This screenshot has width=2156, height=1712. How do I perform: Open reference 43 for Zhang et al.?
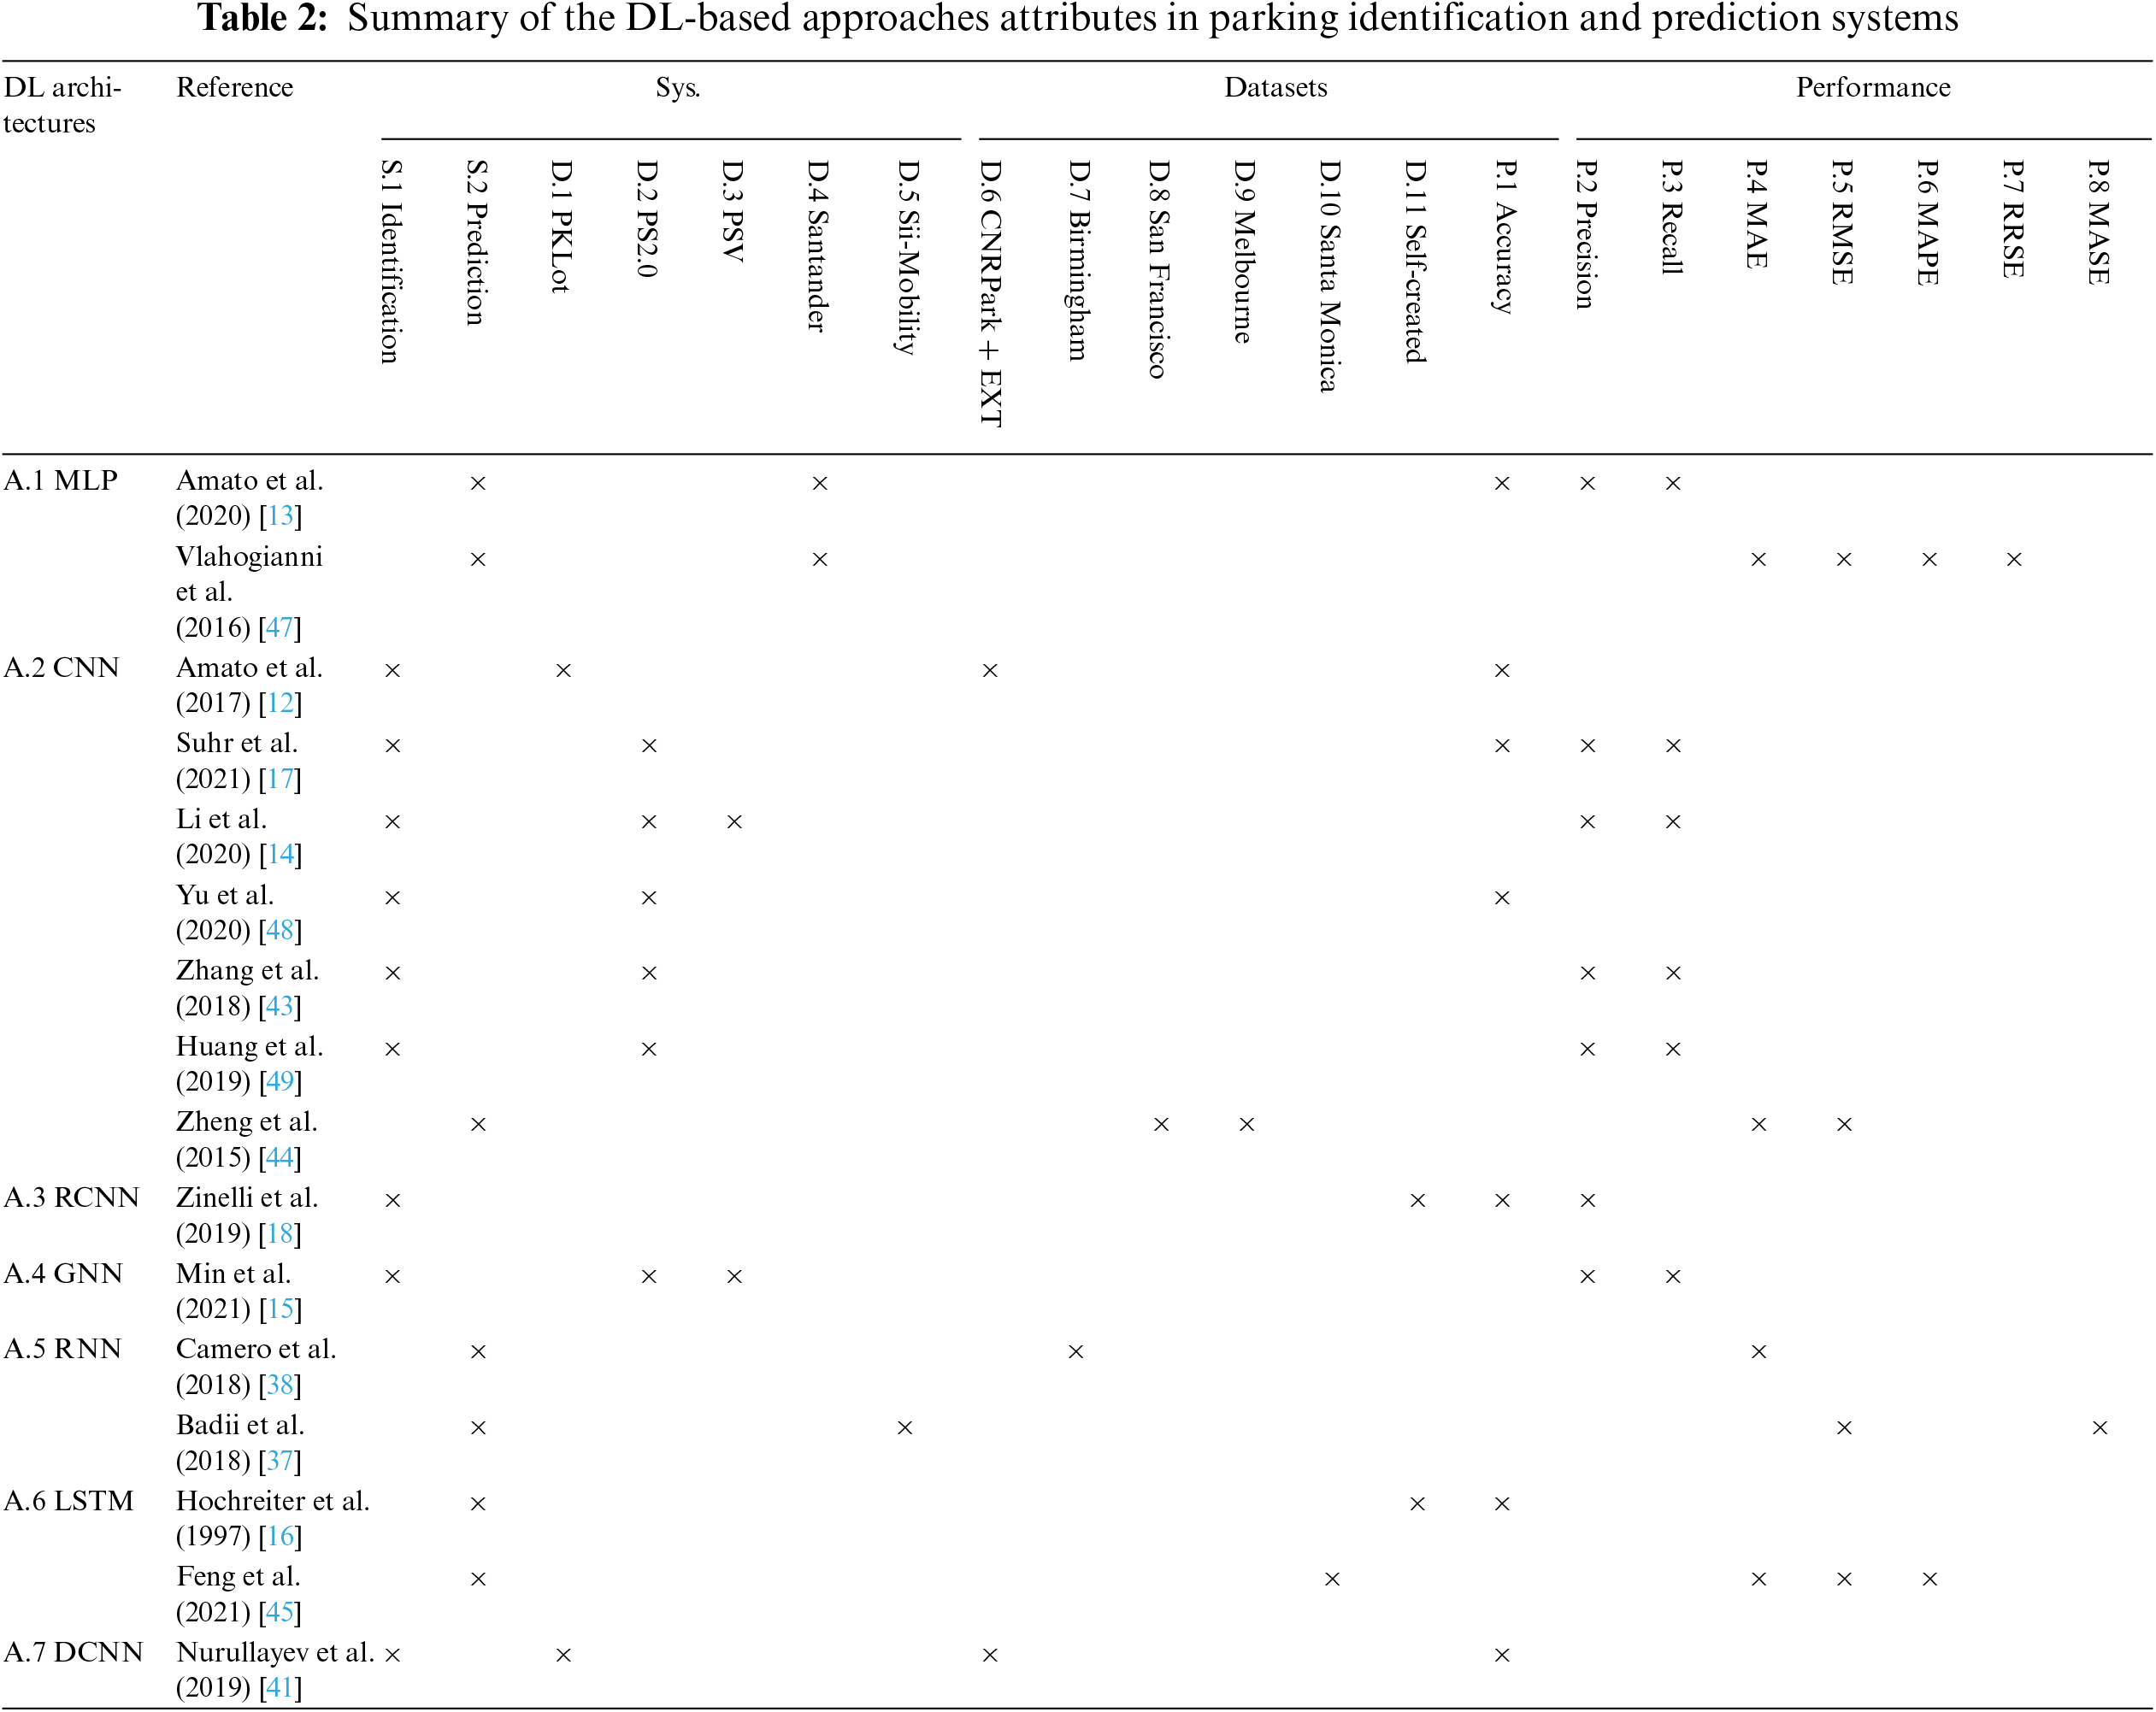click(x=280, y=1006)
